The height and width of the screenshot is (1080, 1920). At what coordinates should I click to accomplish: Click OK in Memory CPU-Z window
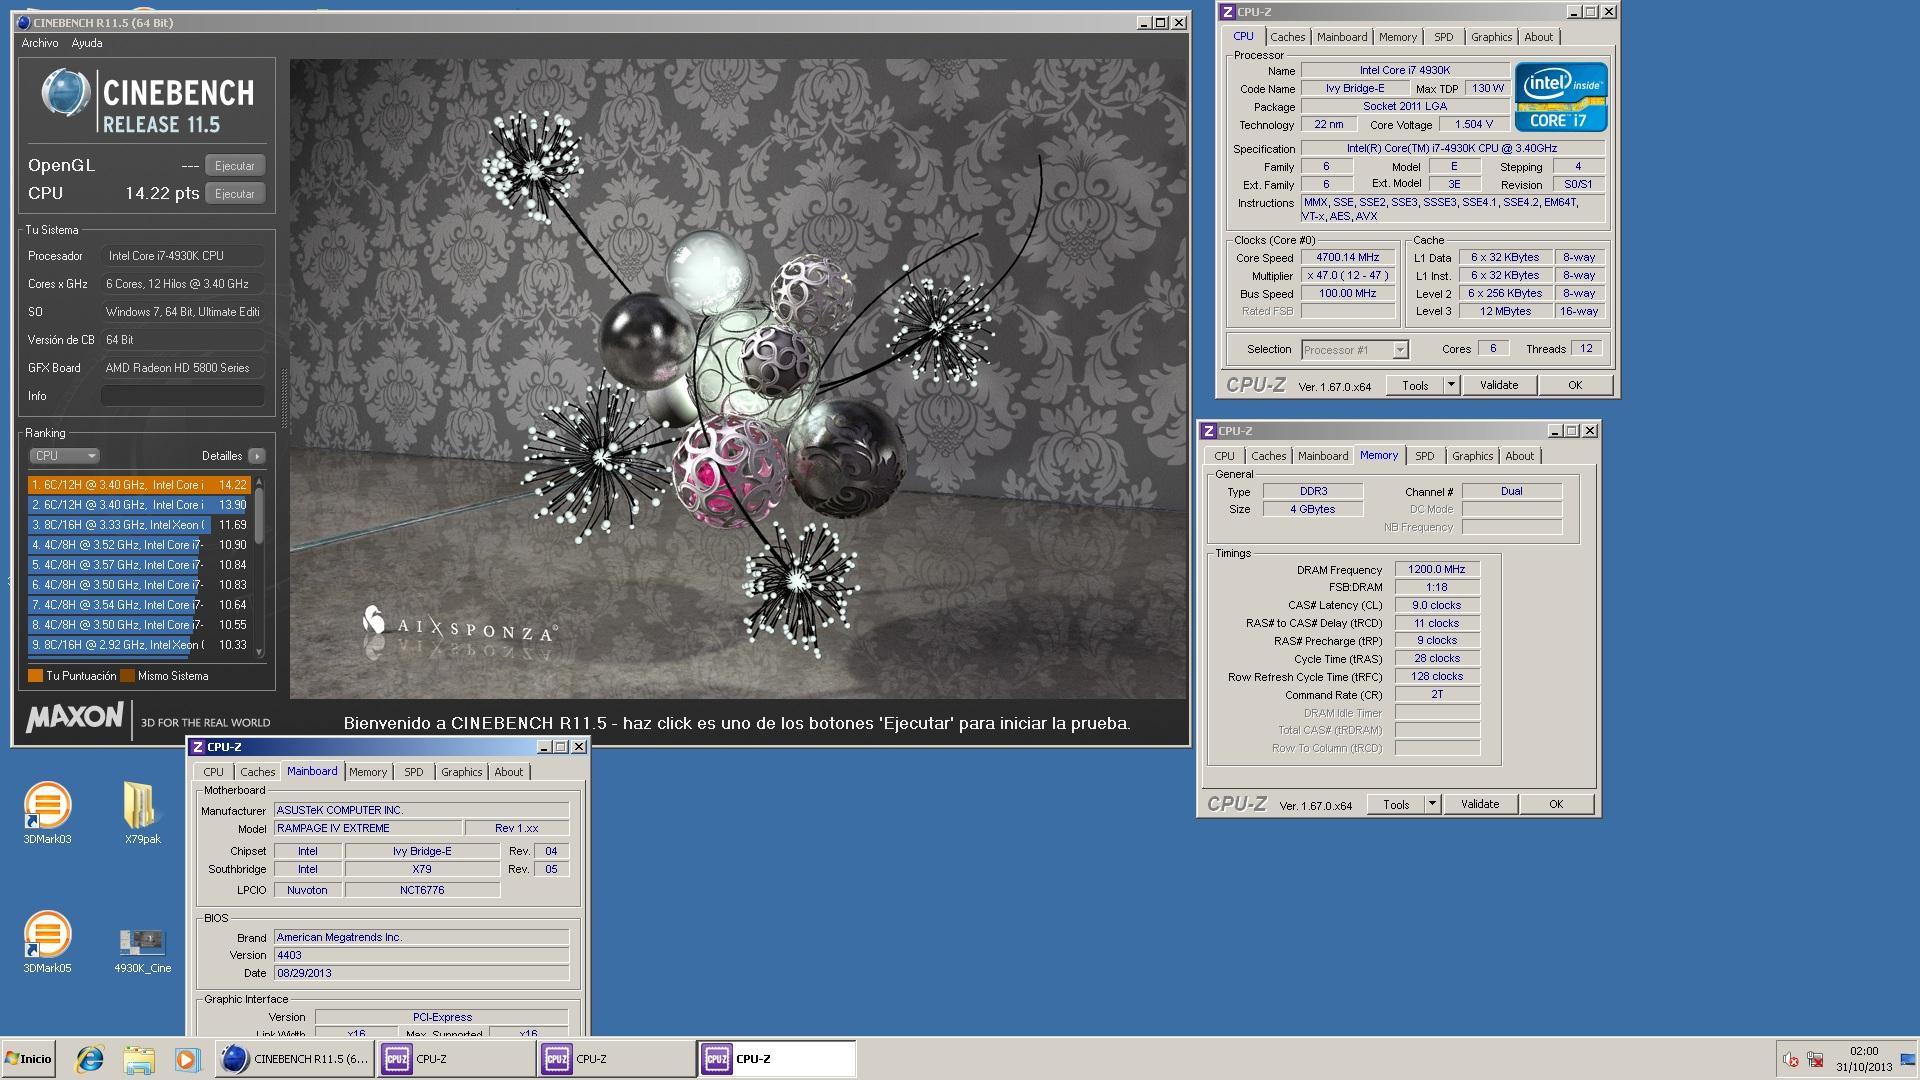[1556, 804]
